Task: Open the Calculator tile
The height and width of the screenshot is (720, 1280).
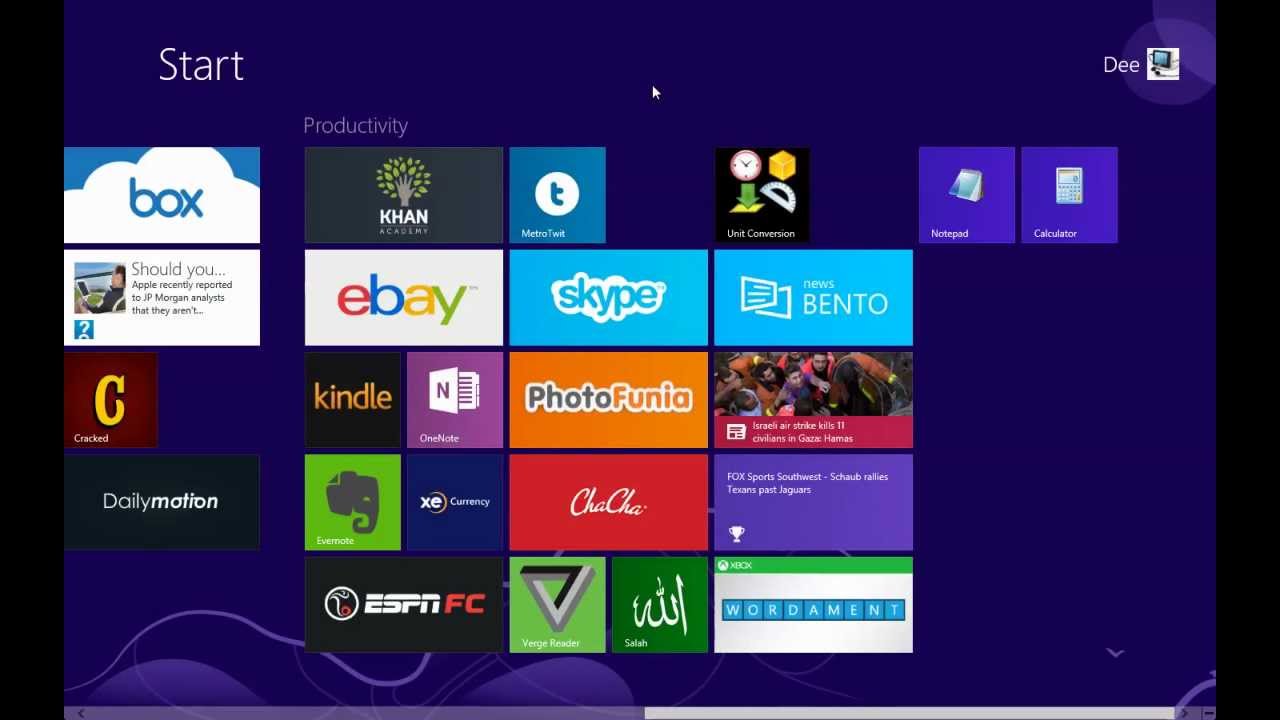Action: [1069, 195]
